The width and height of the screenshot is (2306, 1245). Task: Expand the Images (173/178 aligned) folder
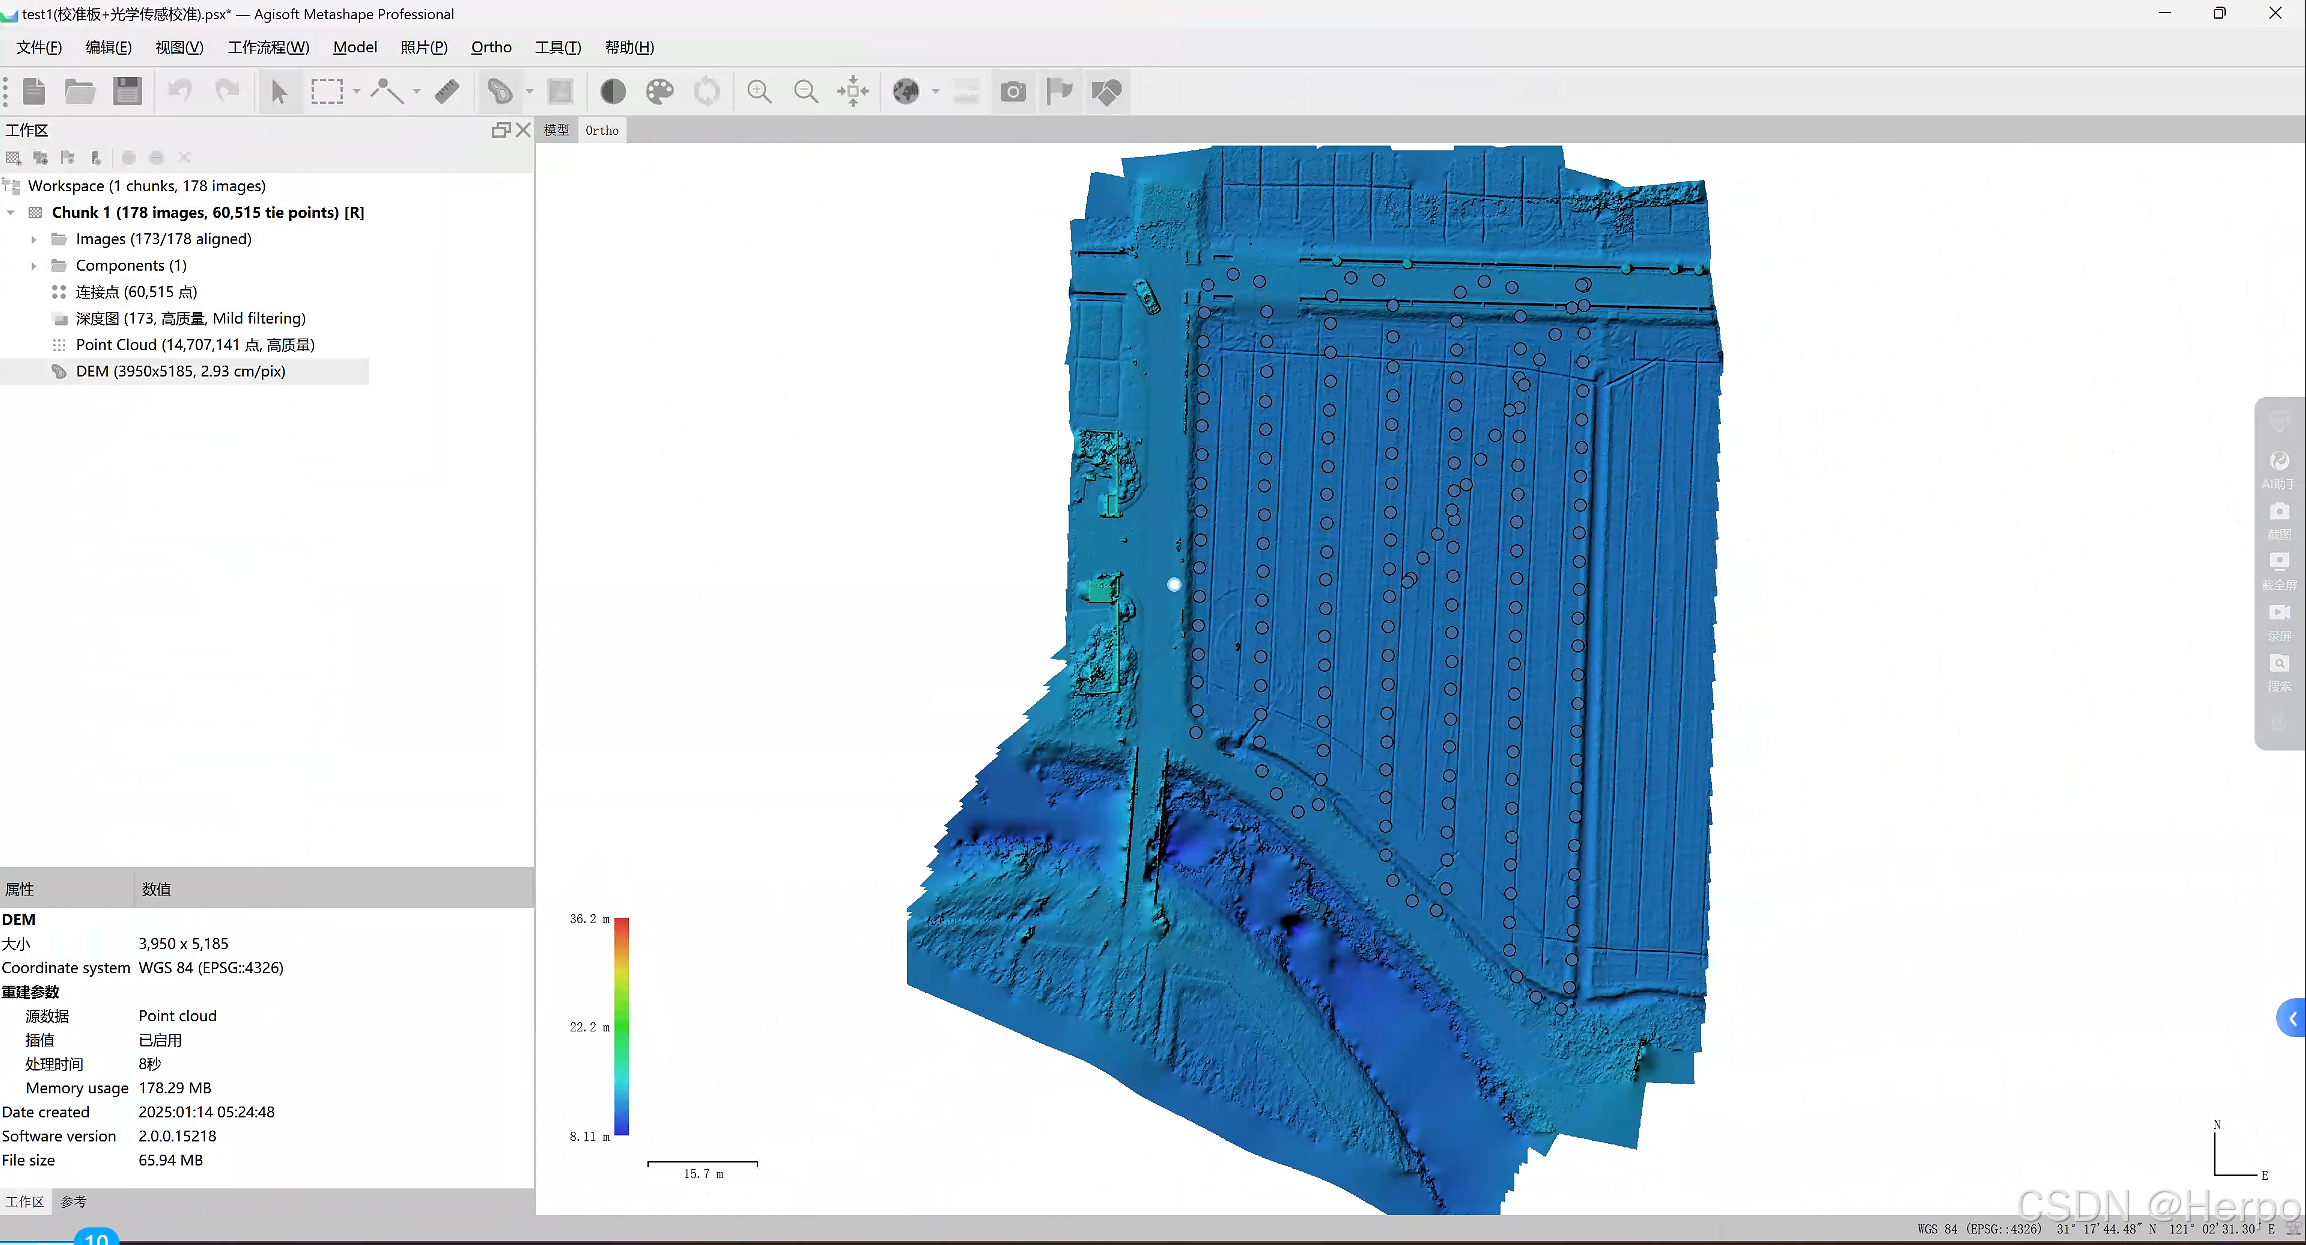[x=34, y=239]
